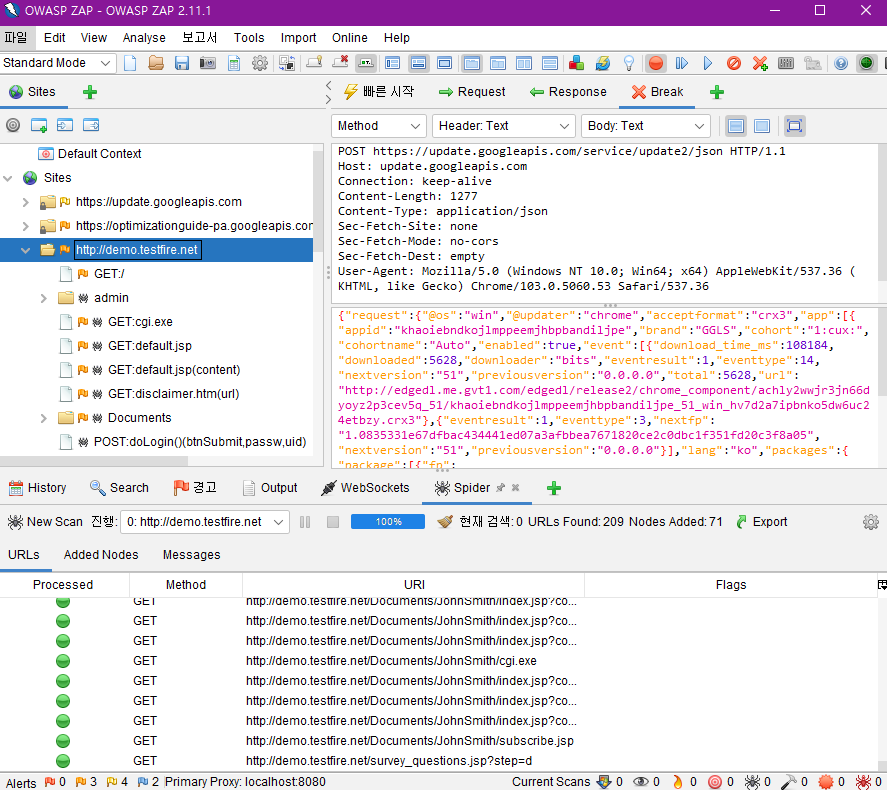Click the Check for Updates lightning icon
Screen dimensions: 887x790
602,63
